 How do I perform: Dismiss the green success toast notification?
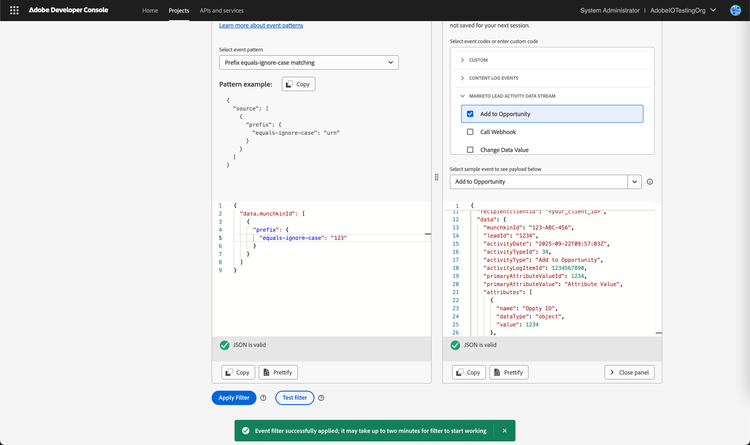(x=504, y=430)
